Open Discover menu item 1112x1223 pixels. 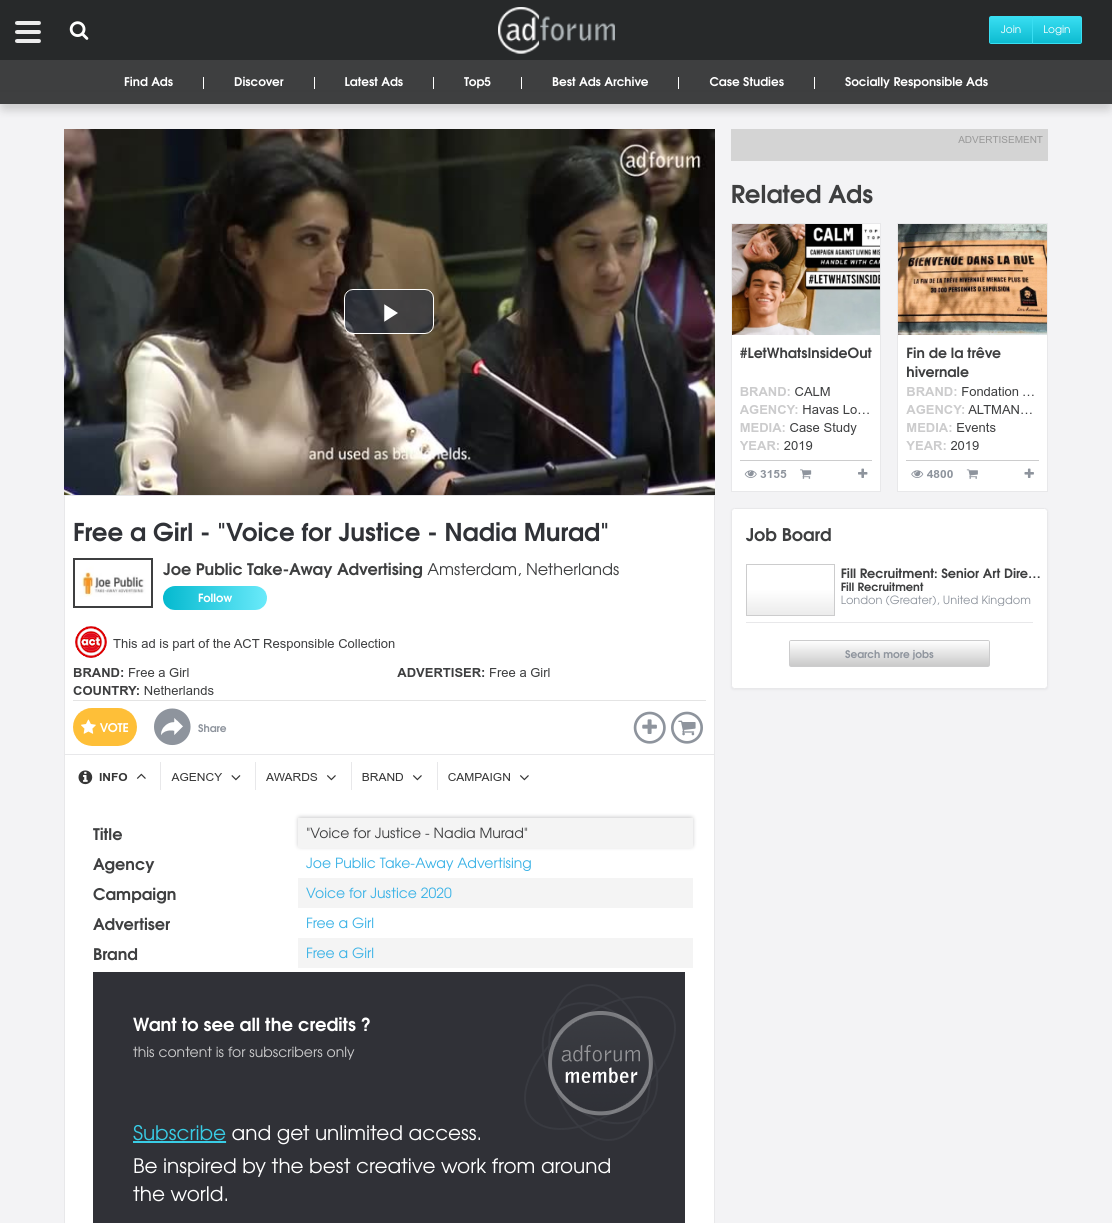[259, 82]
